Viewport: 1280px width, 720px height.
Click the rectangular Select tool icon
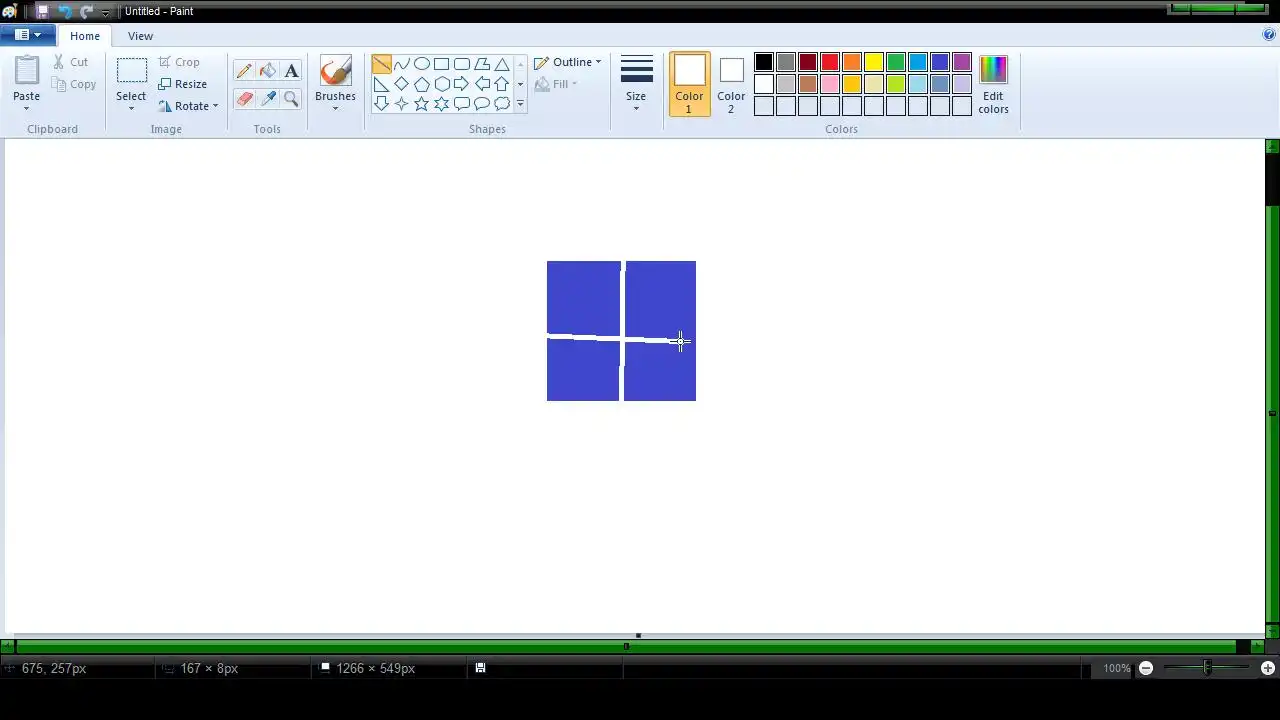click(x=131, y=71)
